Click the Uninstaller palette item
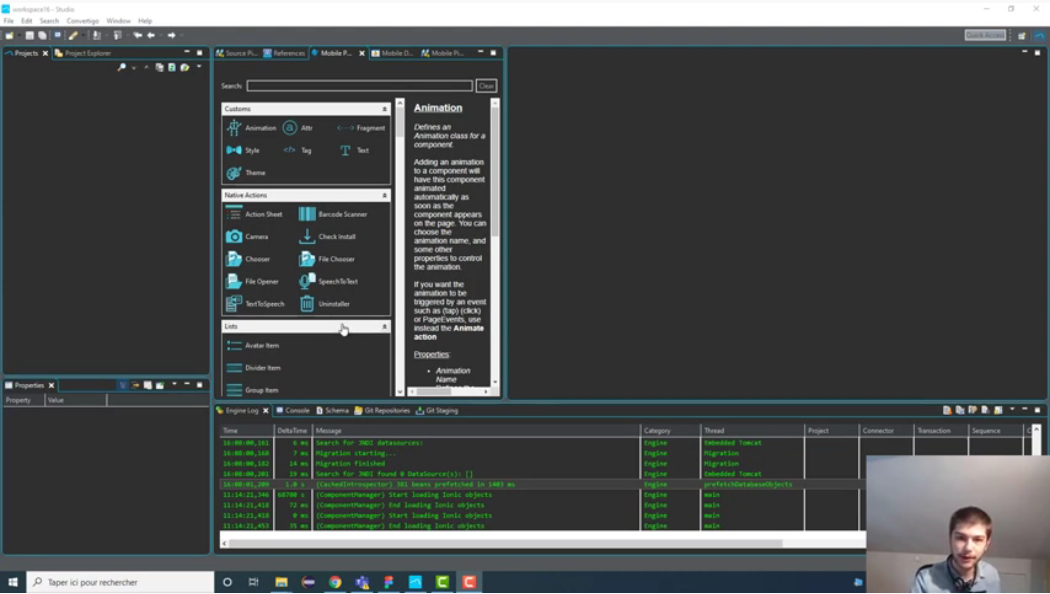This screenshot has width=1050, height=594. click(x=325, y=304)
